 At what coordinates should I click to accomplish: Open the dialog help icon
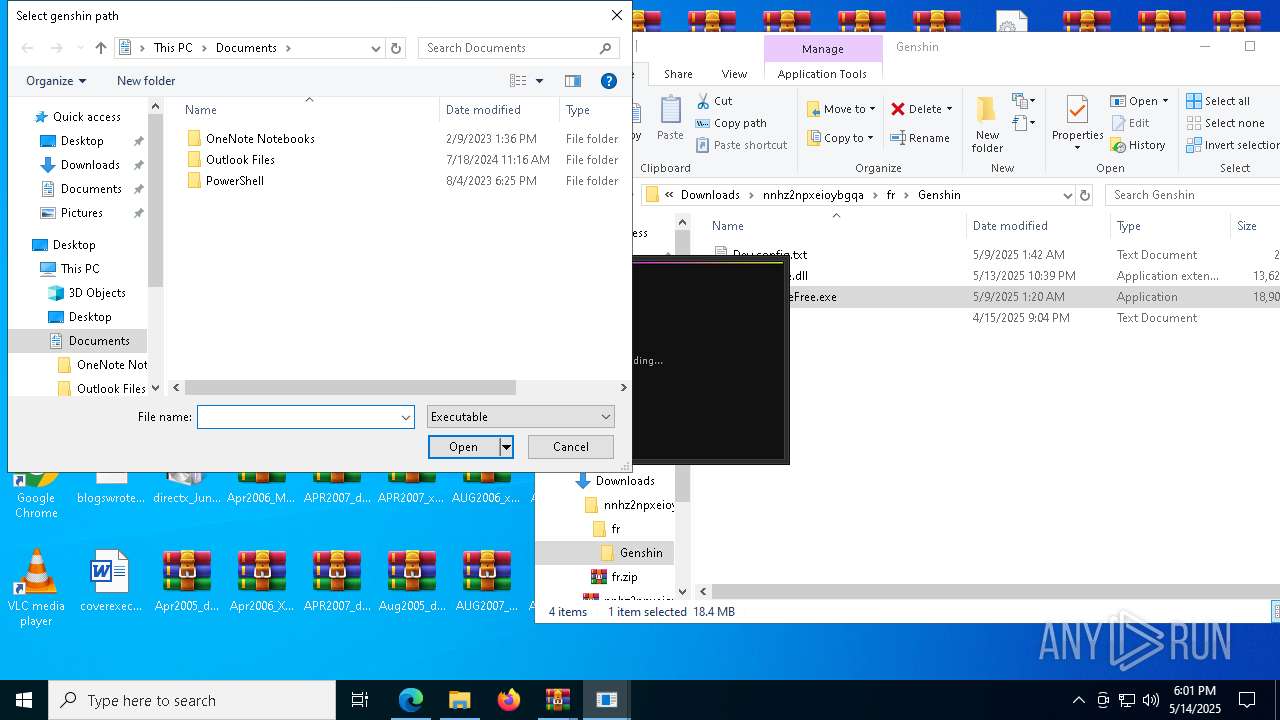(x=608, y=81)
